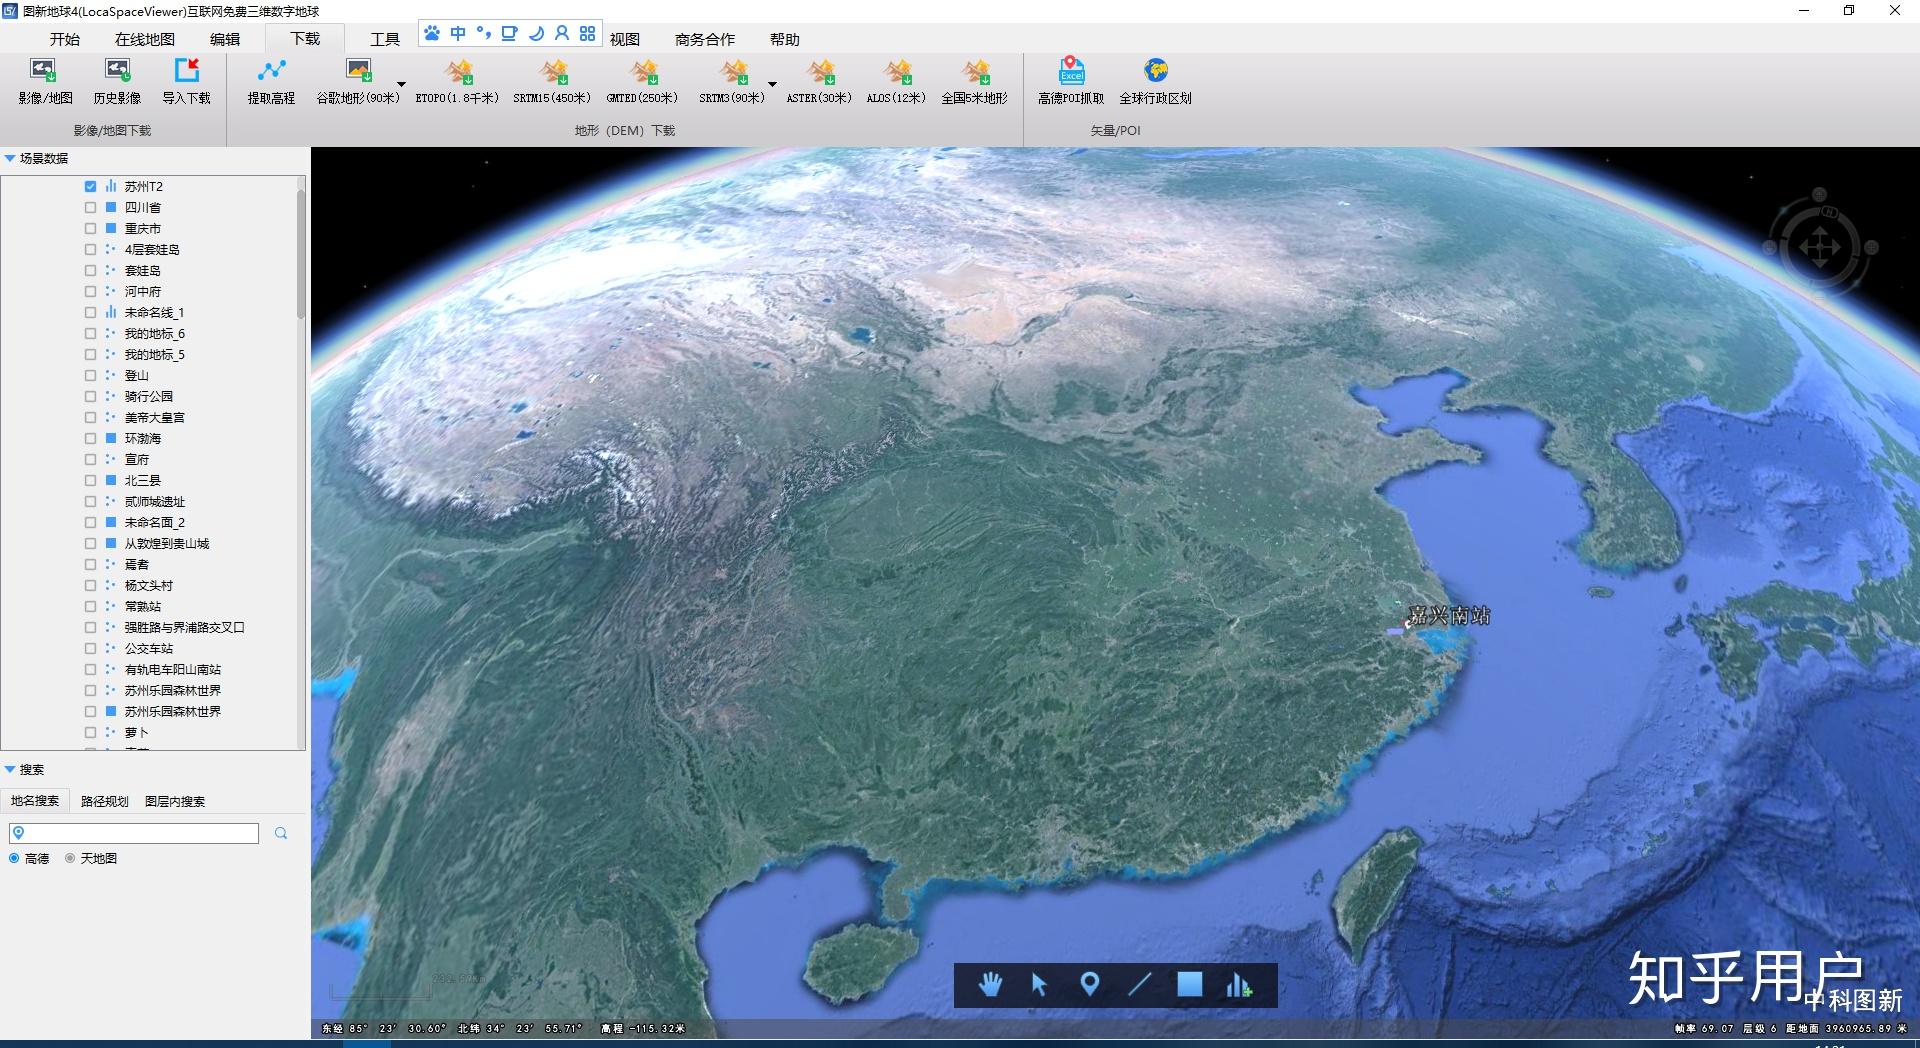
Task: Click inside the place name search field
Action: tap(134, 833)
